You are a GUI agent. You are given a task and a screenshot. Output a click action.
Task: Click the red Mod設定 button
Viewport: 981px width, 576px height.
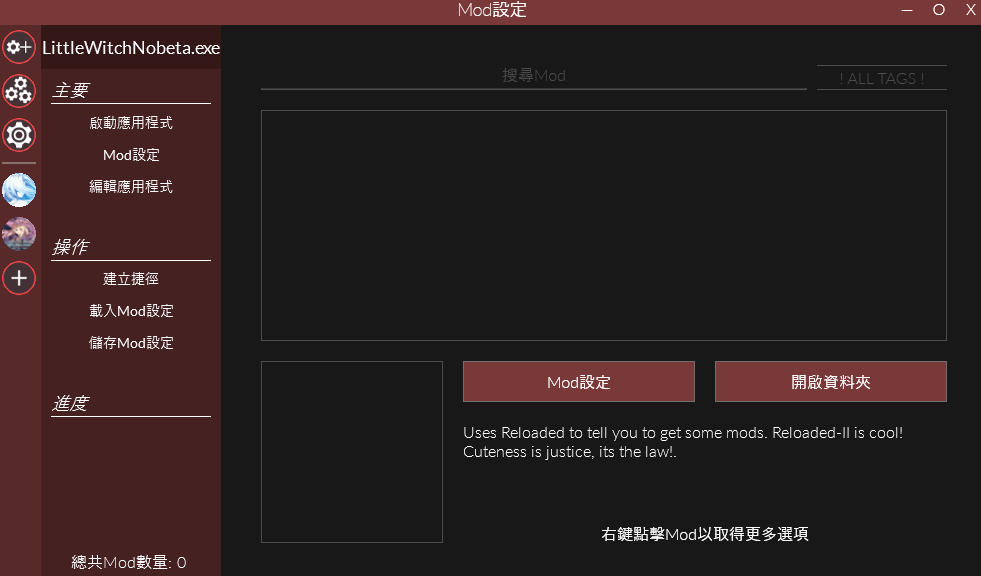pos(579,381)
